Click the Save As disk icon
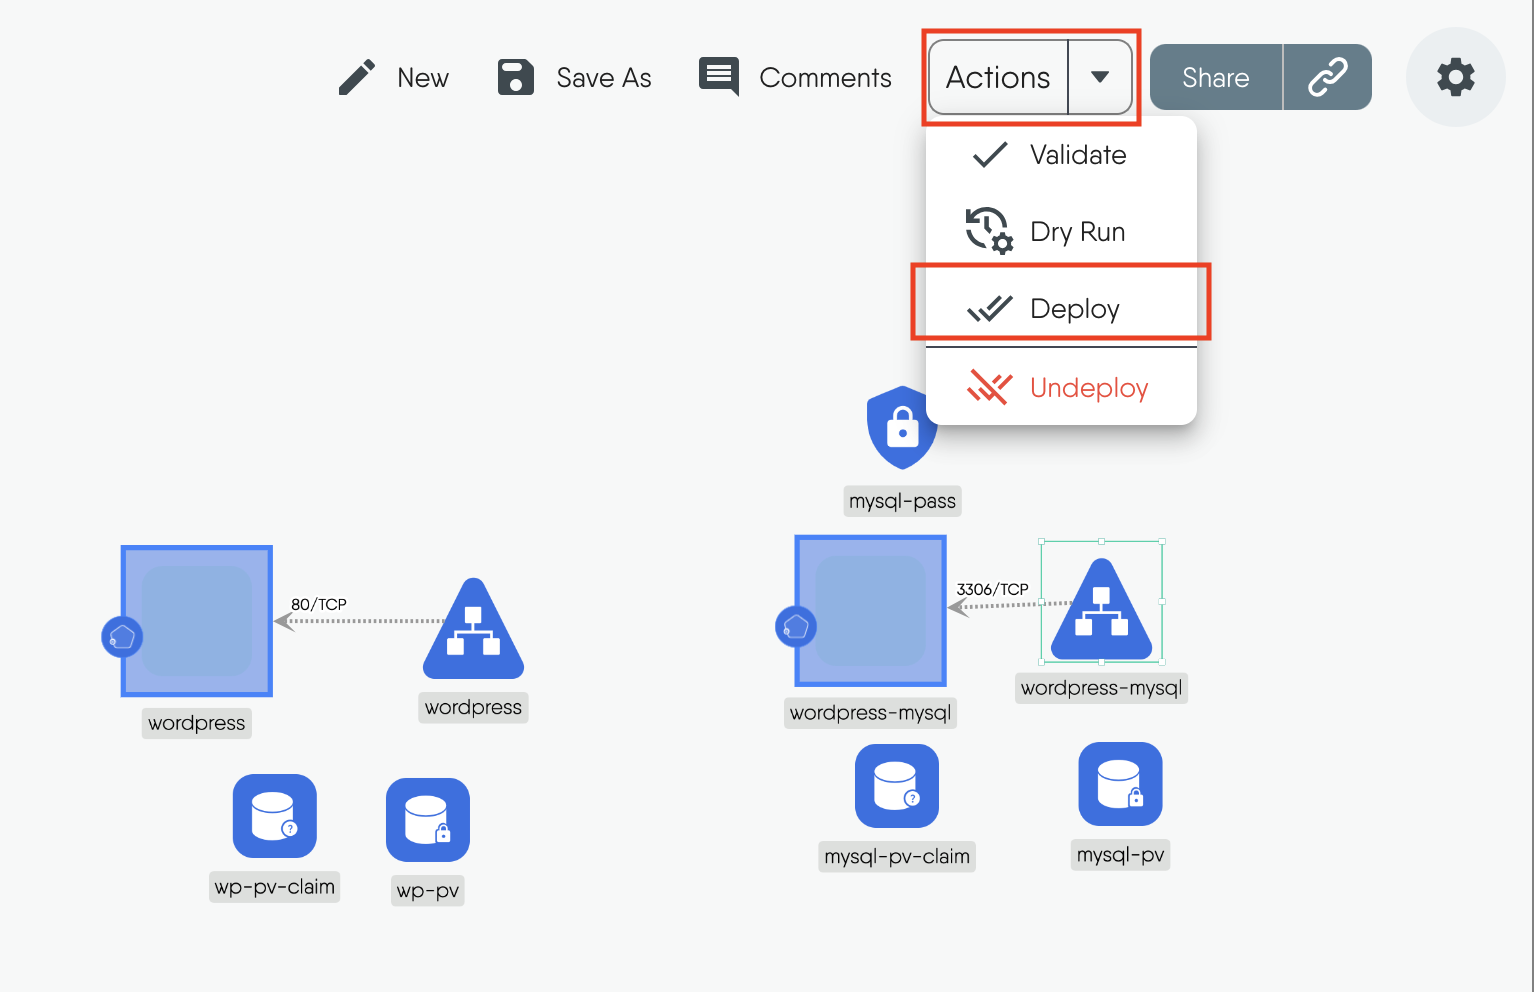The height and width of the screenshot is (992, 1534). [x=515, y=76]
